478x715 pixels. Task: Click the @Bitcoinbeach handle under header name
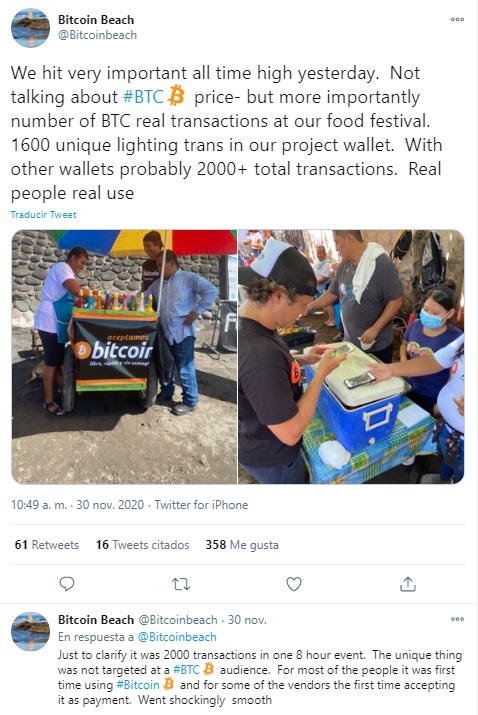tap(97, 35)
